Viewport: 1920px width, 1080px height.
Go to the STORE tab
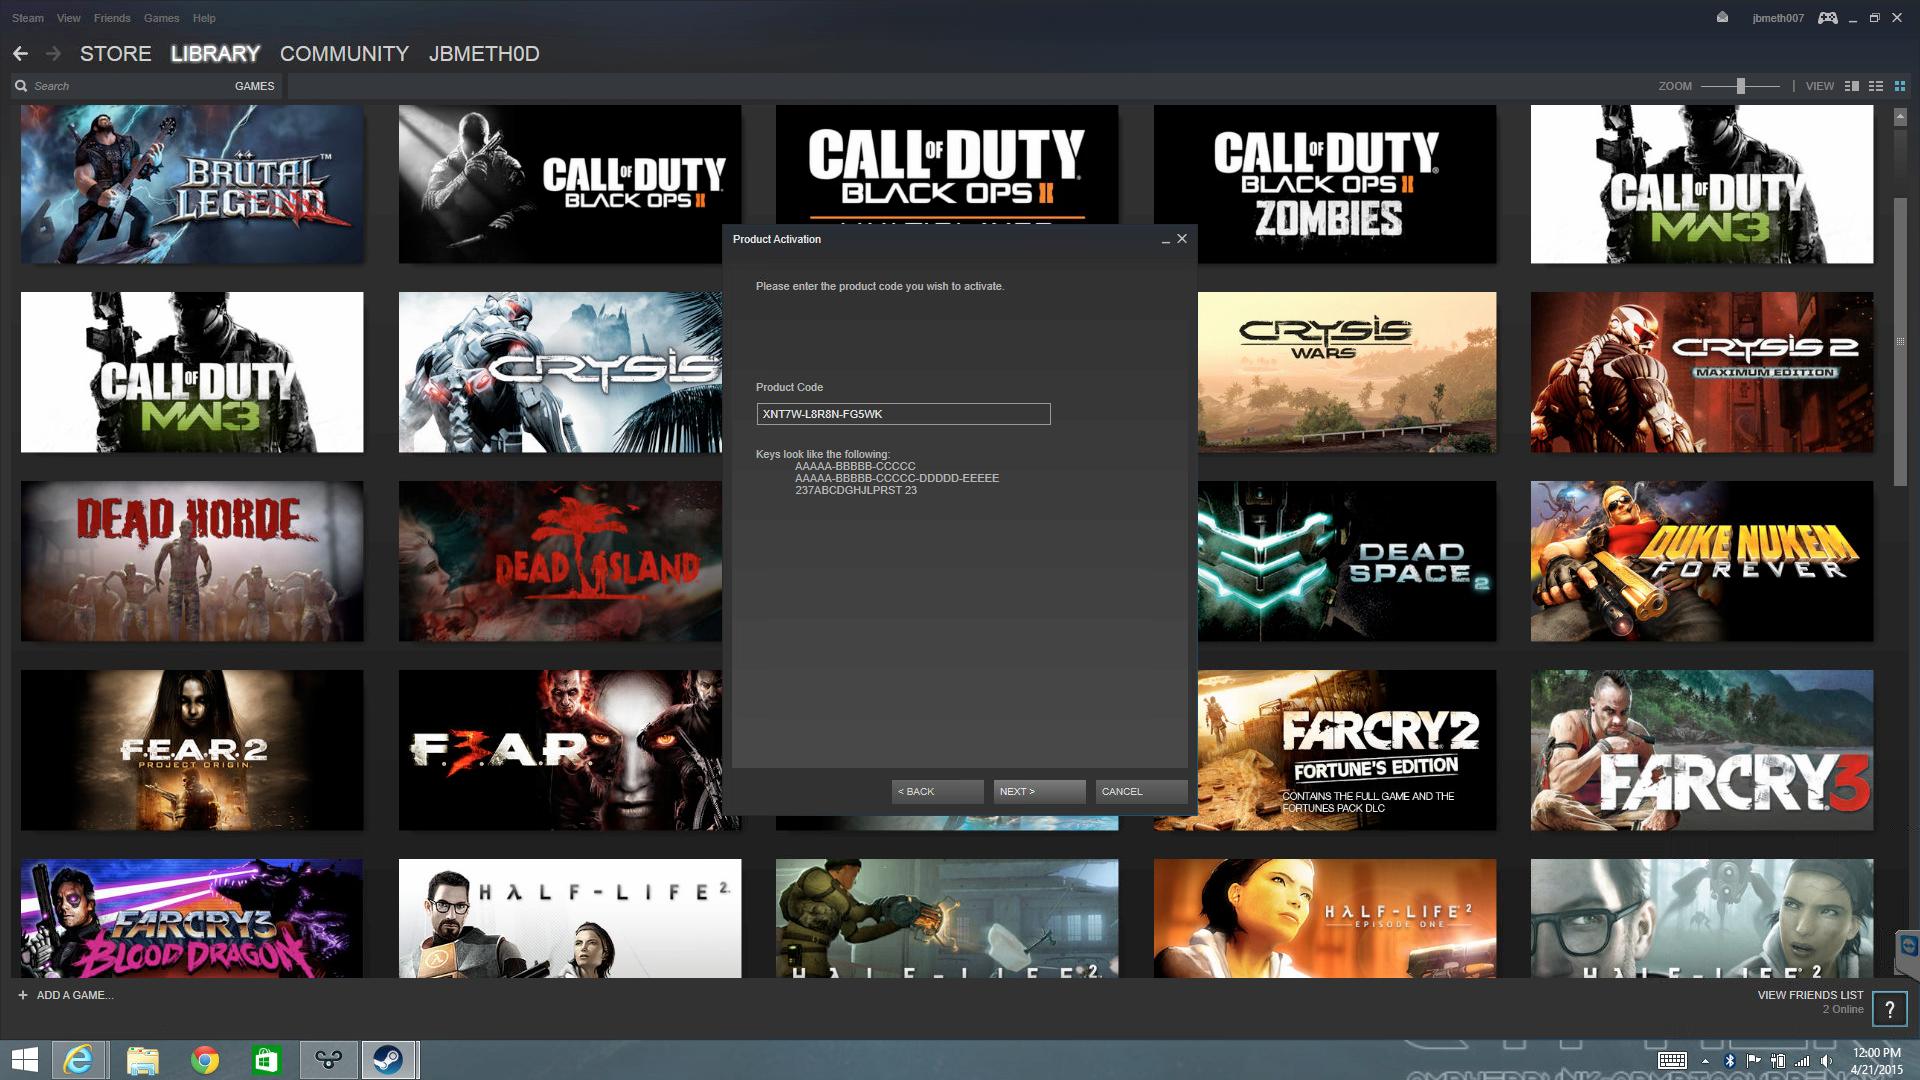click(x=116, y=54)
